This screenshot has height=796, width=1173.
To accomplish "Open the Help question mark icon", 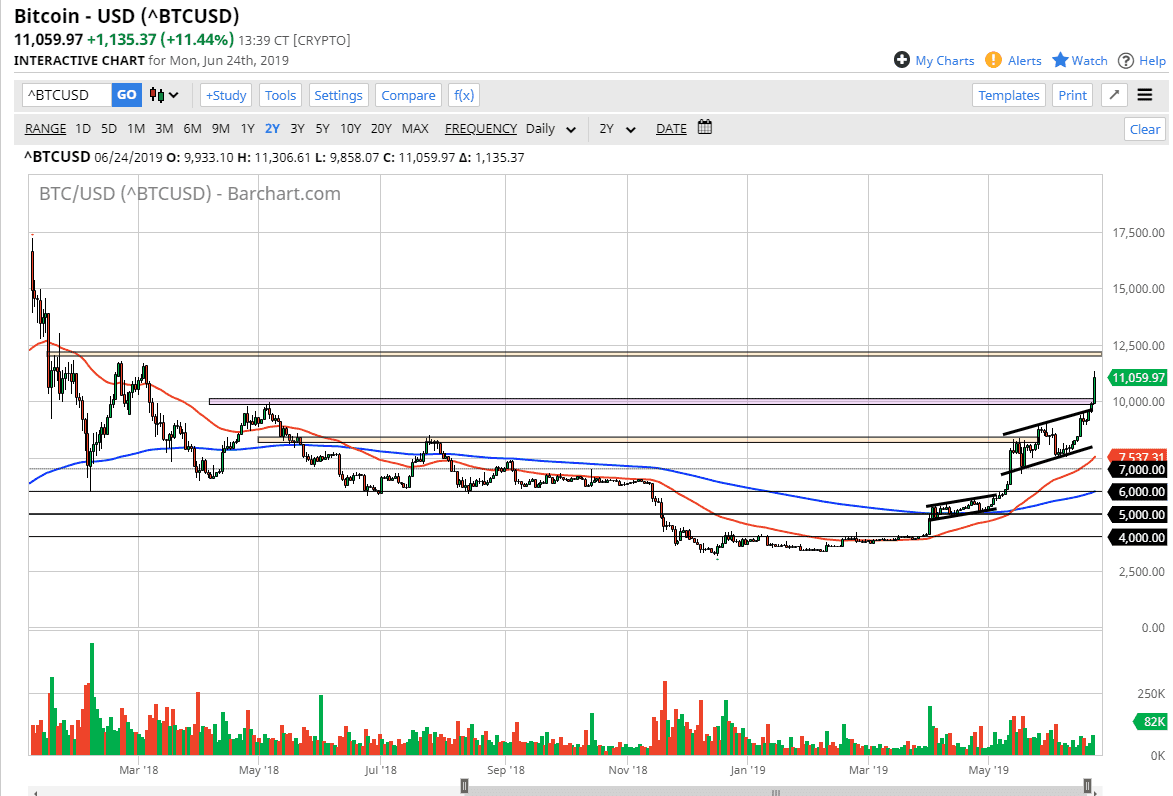I will (1126, 60).
